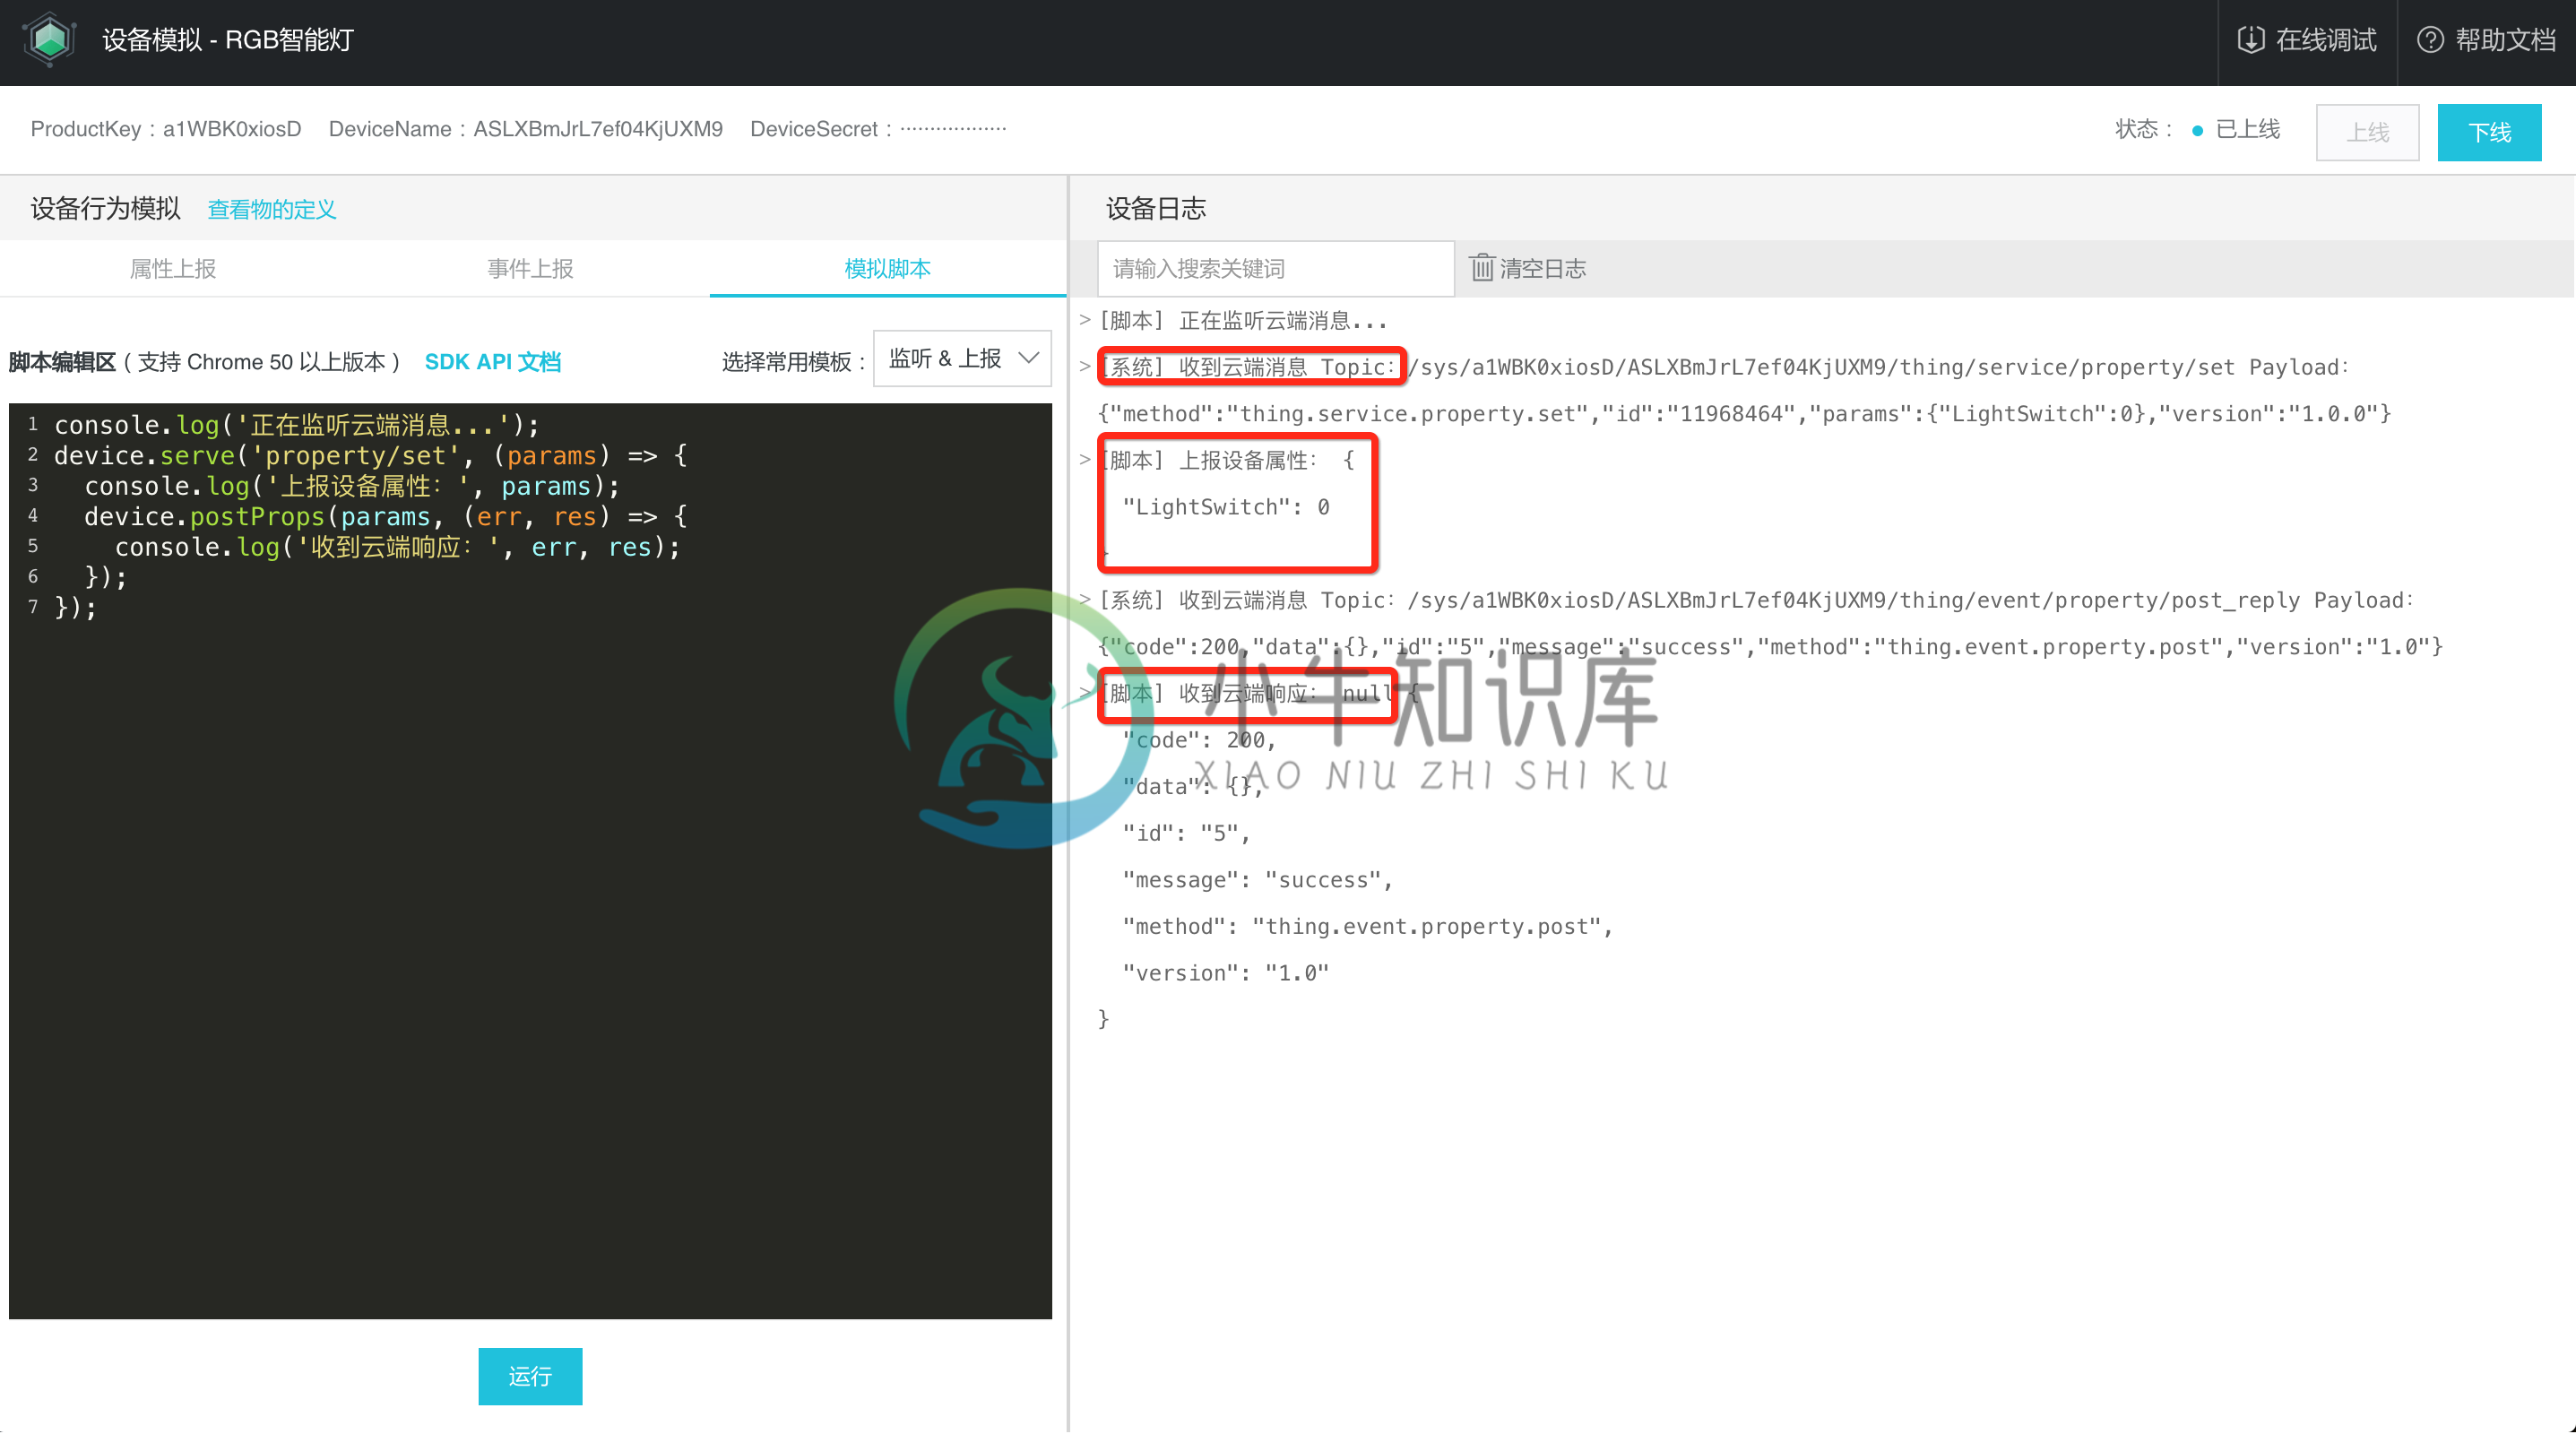Expand the 上报设备属性 log entry arrow

click(x=1084, y=460)
